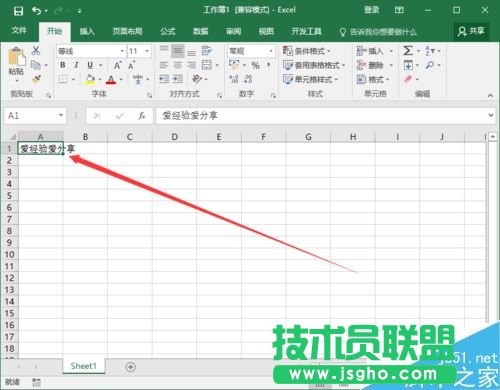
Task: Click the AutoSum sigma icon
Action: coord(408,51)
